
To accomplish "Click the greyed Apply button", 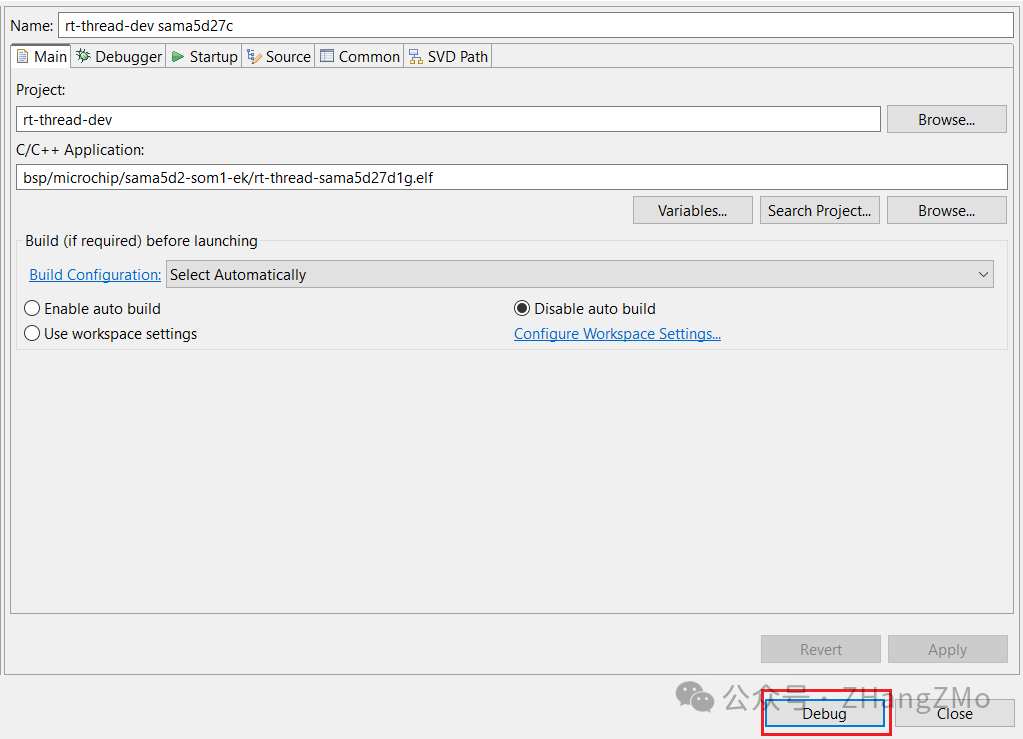I will pos(947,650).
